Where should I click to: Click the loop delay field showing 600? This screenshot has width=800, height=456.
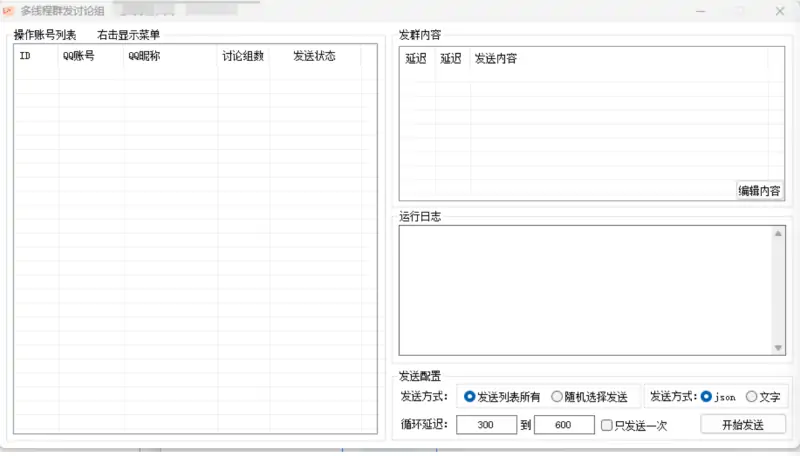pyautogui.click(x=564, y=424)
